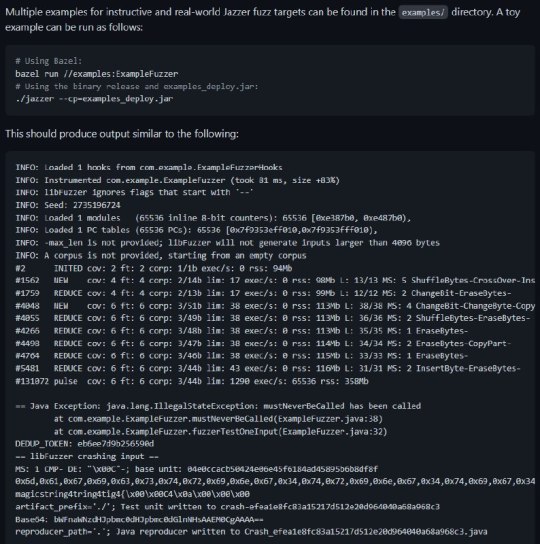The image size is (540, 544).
Task: Click the bazel run //examples:ExampleFuzzer command
Action: point(96,74)
